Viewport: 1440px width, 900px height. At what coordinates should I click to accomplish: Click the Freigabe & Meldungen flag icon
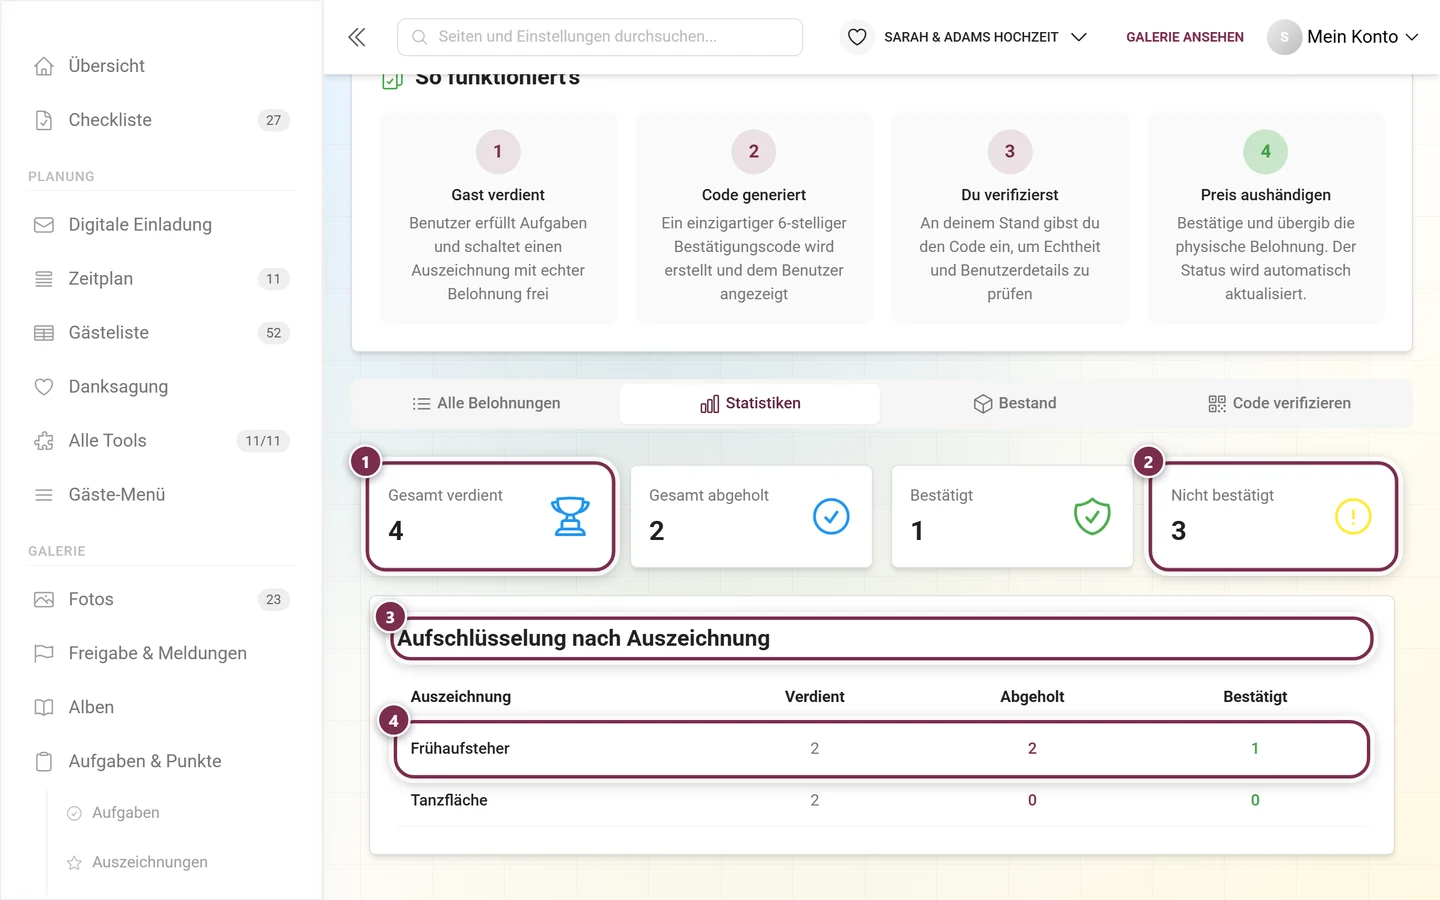44,654
